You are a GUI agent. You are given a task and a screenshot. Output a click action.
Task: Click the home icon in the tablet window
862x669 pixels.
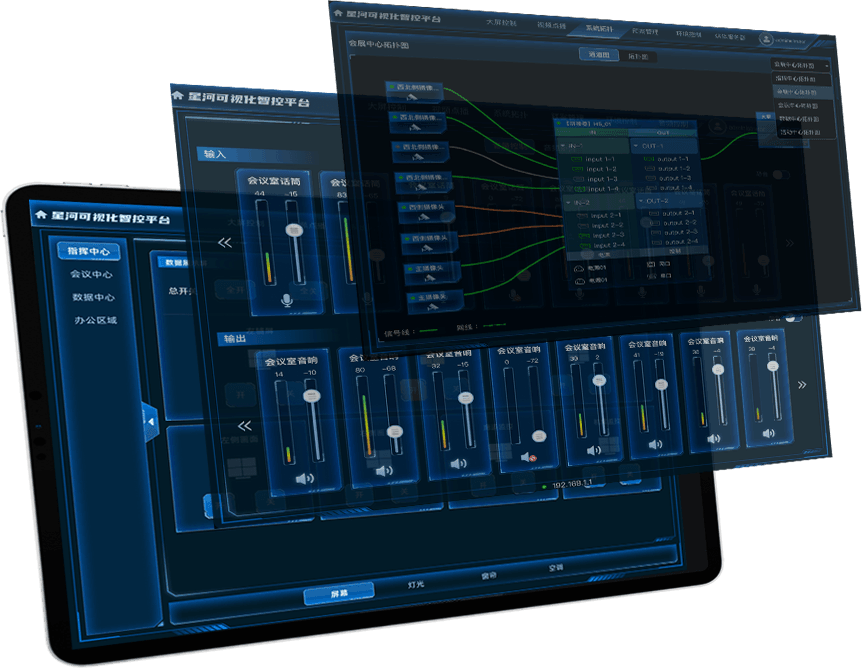40,214
